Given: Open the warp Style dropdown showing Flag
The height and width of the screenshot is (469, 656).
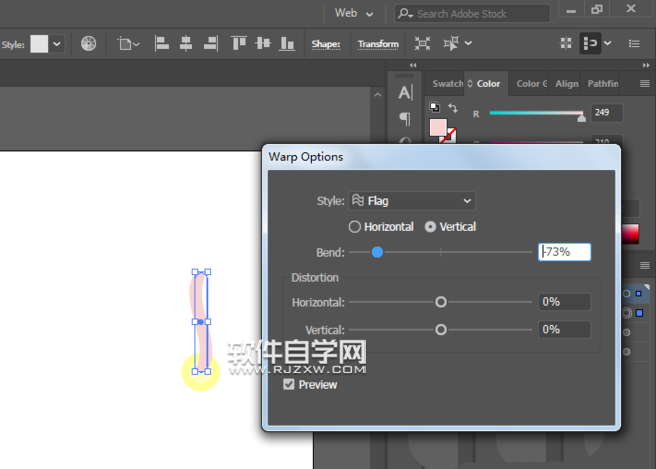Looking at the screenshot, I should pos(411,201).
